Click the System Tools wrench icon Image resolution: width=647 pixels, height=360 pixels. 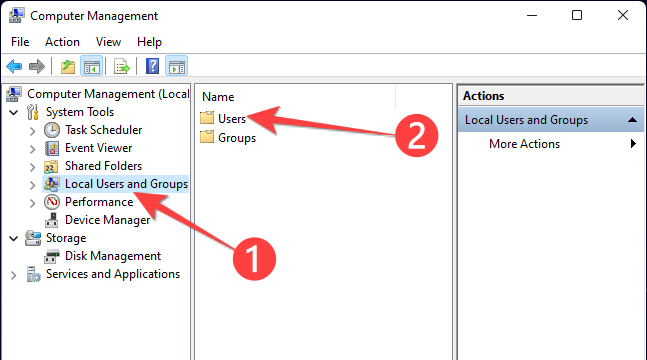coord(33,112)
